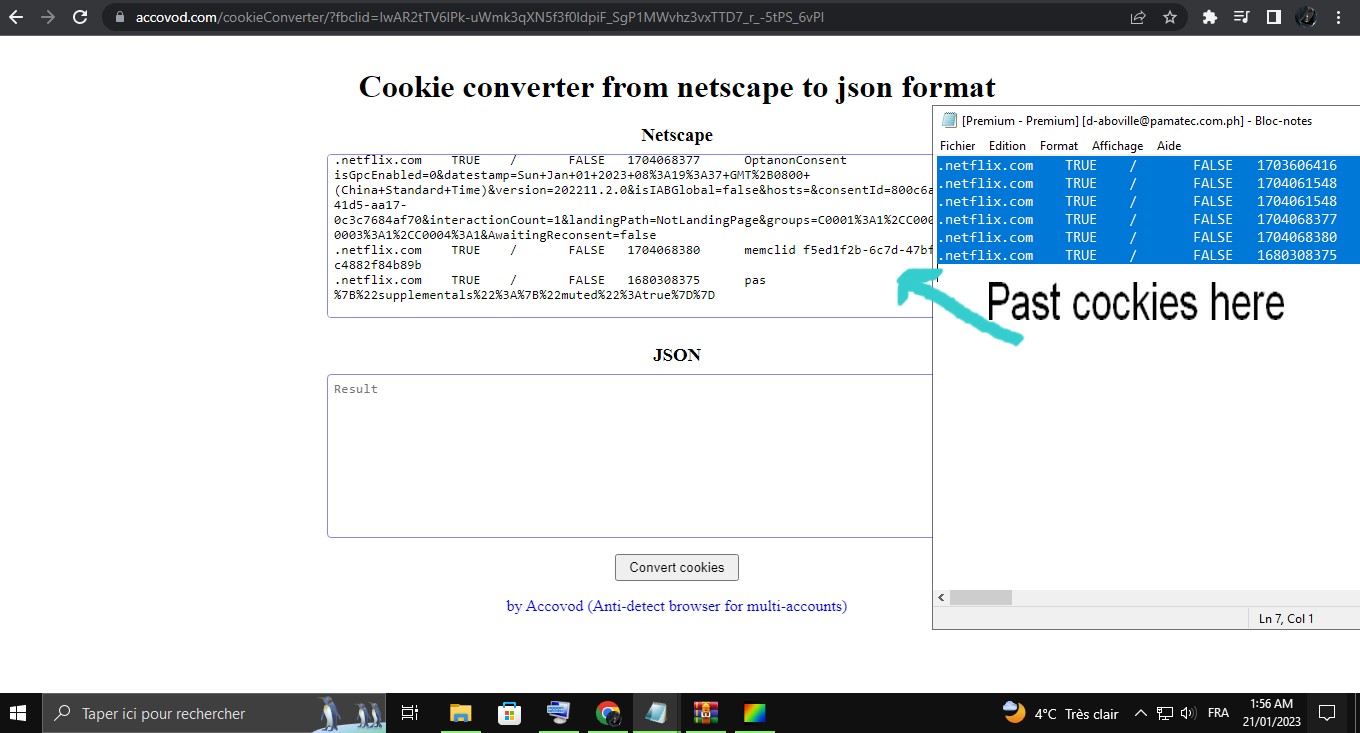Click the browser back arrow

coord(16,17)
